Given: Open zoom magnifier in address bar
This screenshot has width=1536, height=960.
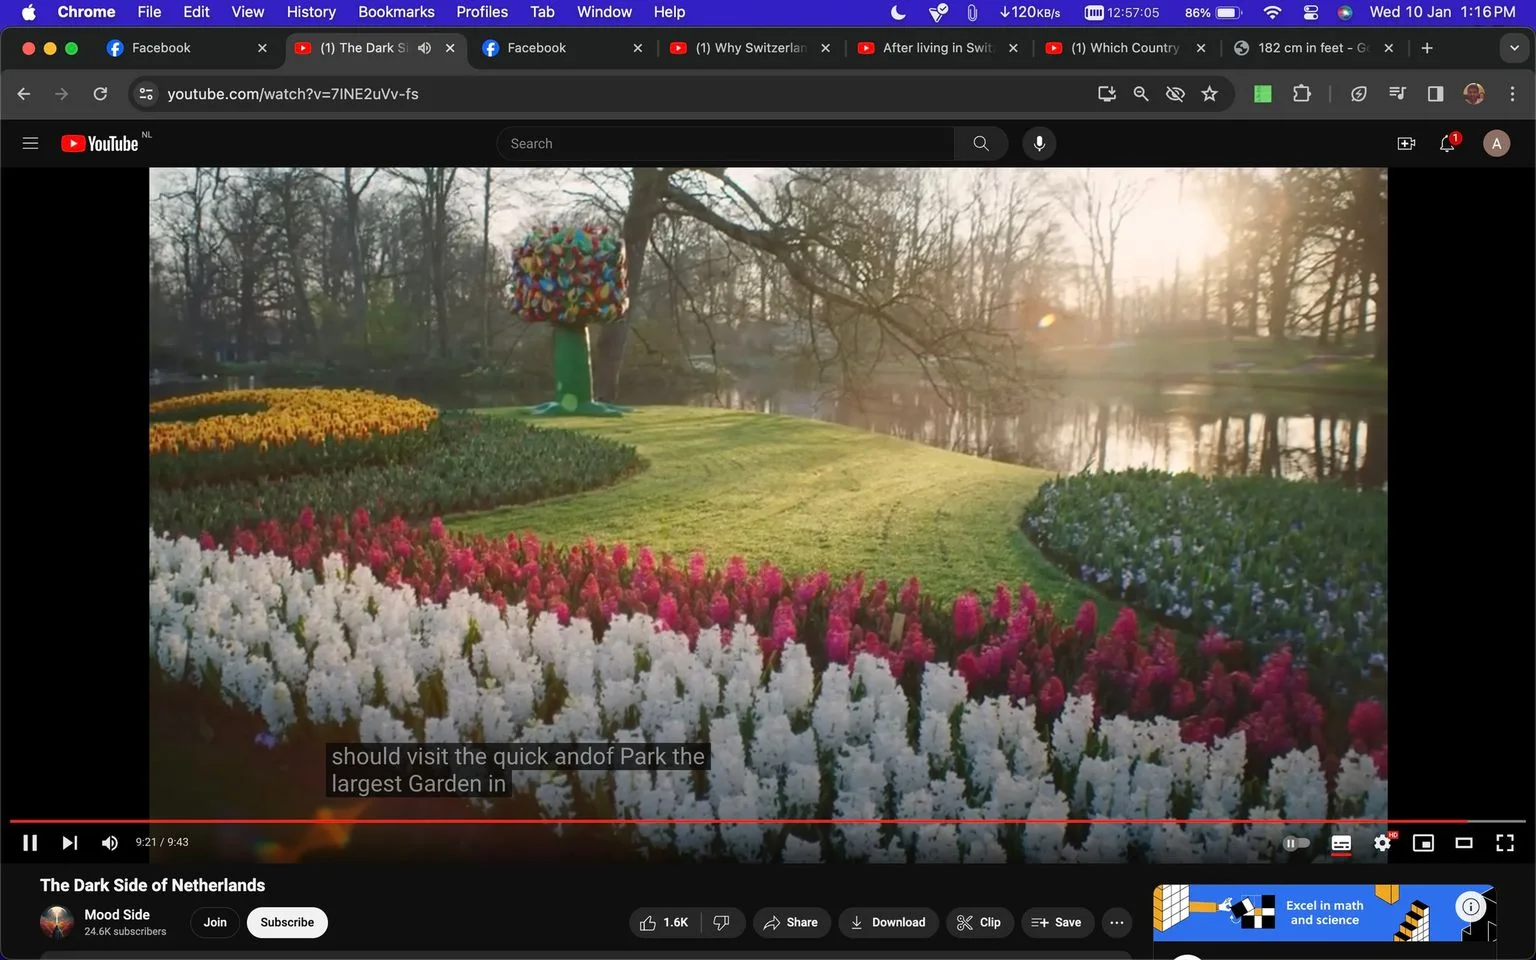Looking at the screenshot, I should pyautogui.click(x=1141, y=93).
